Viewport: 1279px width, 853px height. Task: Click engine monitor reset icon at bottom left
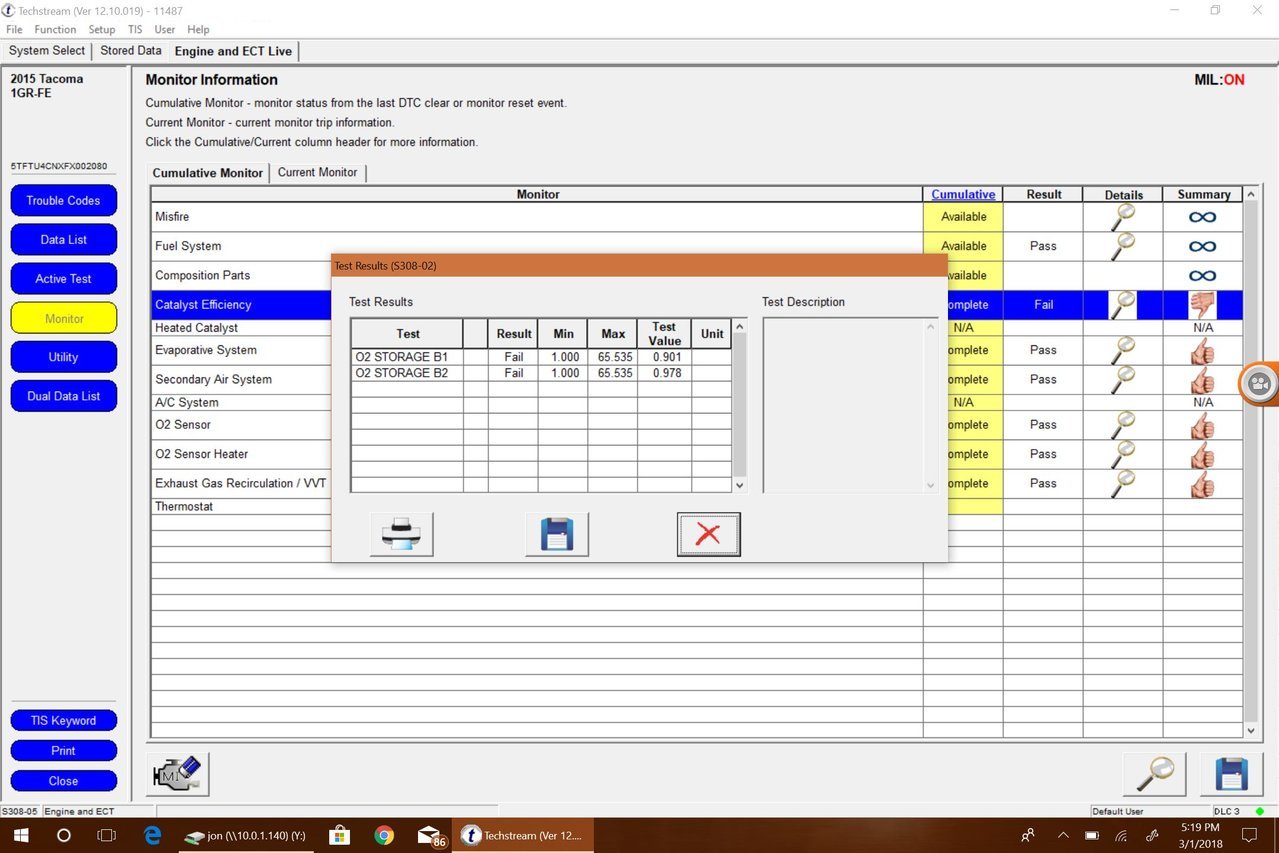(x=178, y=774)
